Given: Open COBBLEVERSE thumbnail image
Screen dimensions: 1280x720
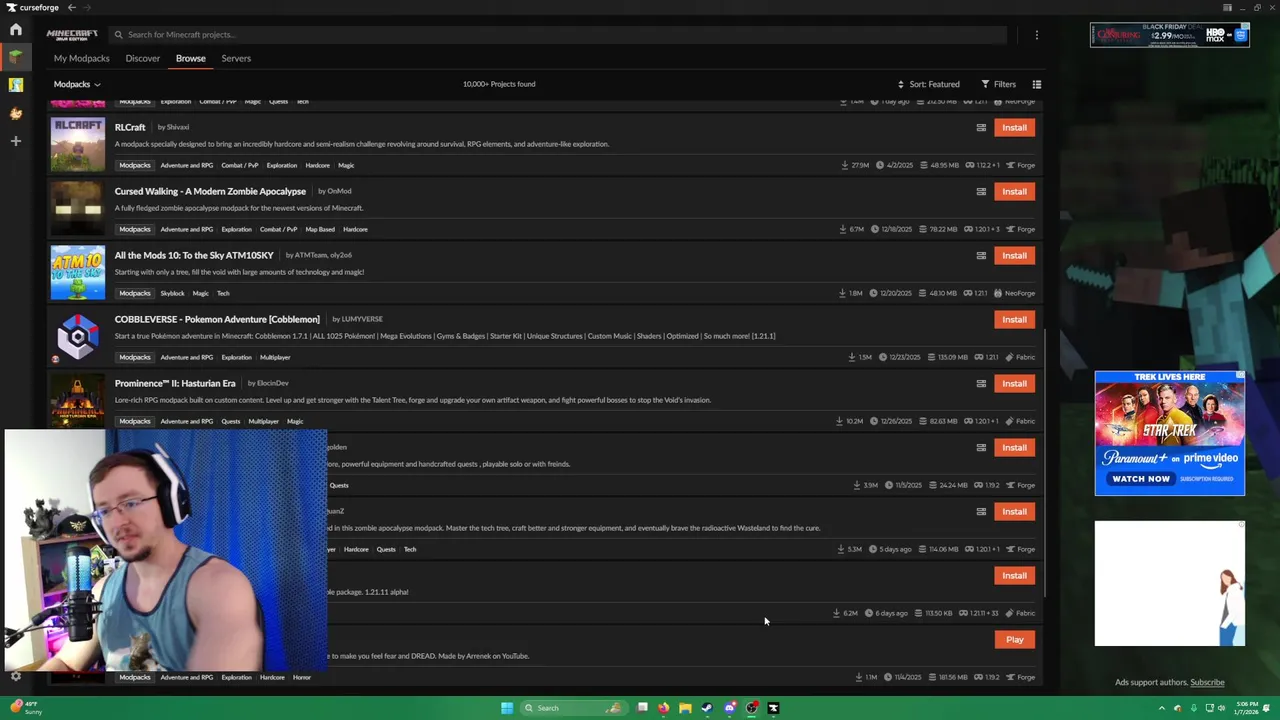Looking at the screenshot, I should pos(78,336).
